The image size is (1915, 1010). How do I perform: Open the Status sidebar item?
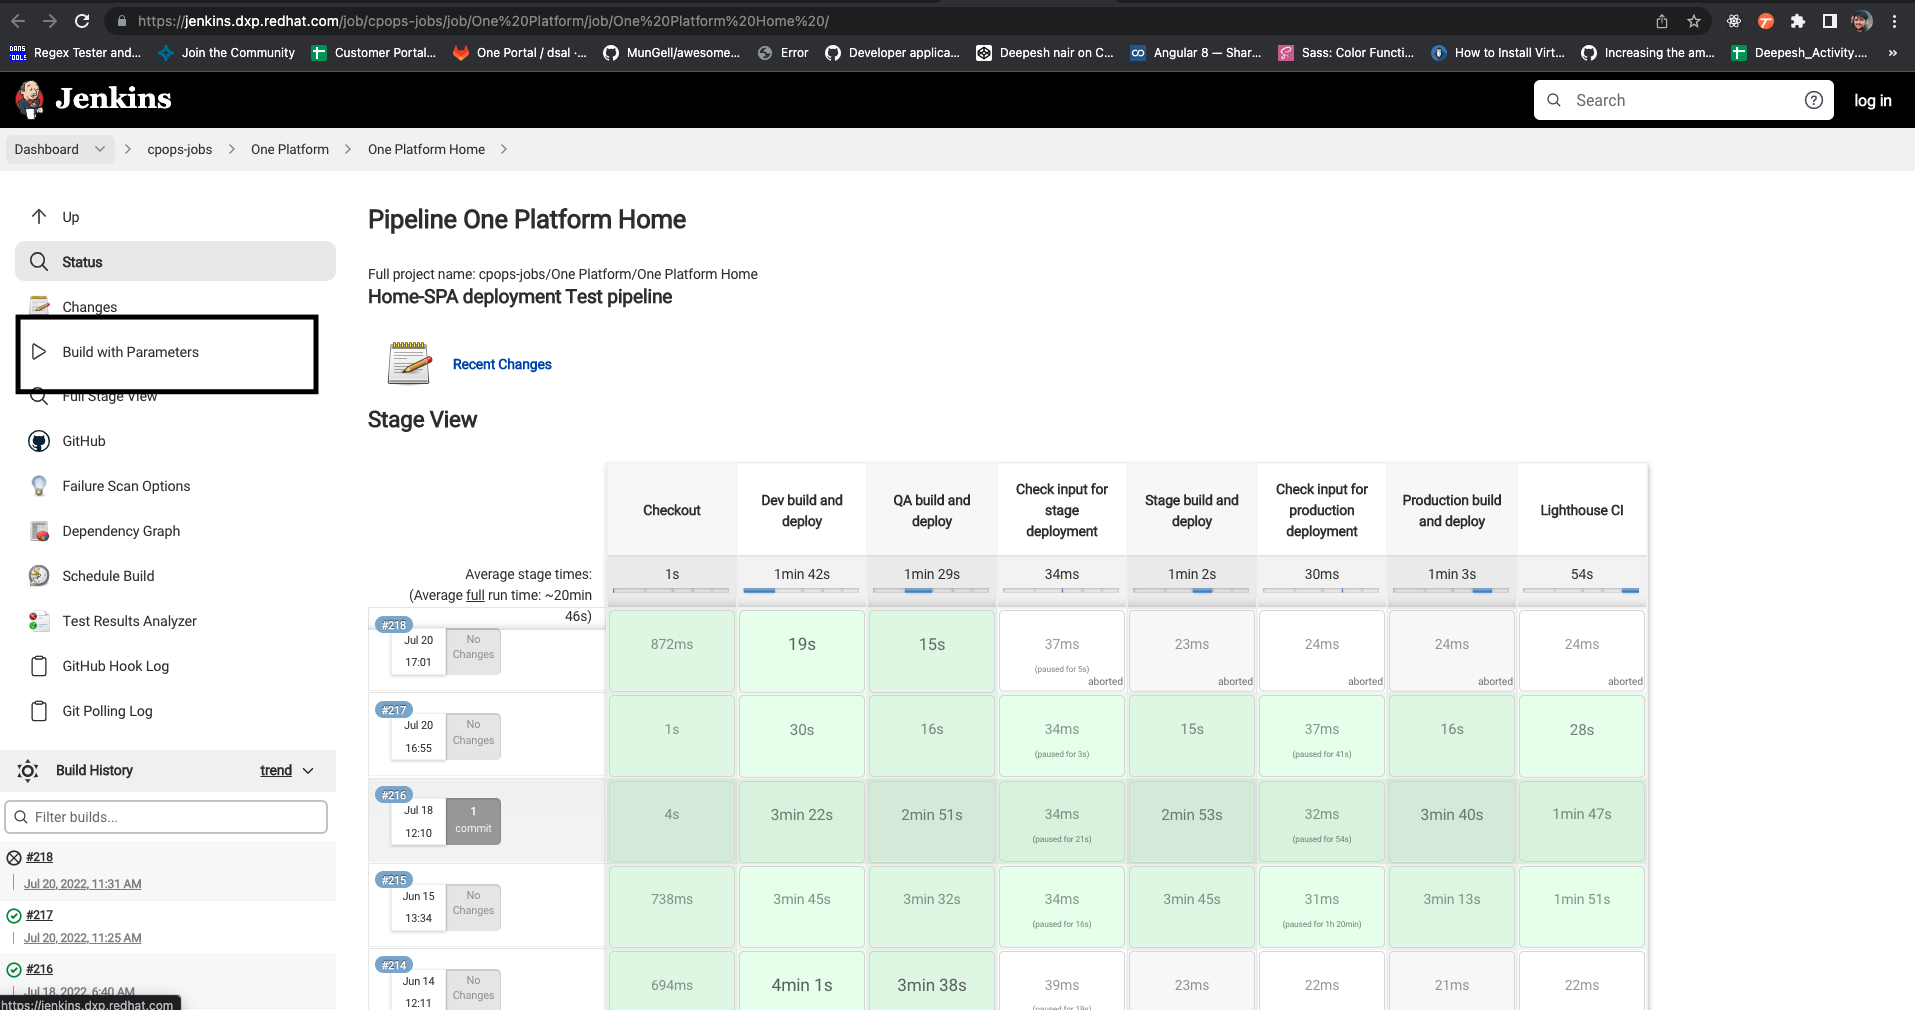point(175,261)
